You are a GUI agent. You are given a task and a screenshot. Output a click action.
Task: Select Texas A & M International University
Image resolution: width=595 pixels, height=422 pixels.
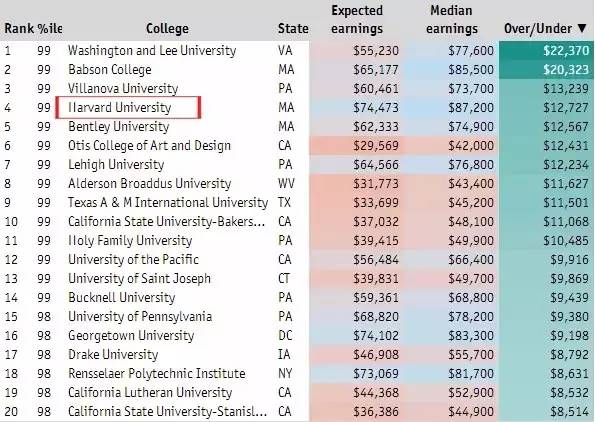click(168, 202)
